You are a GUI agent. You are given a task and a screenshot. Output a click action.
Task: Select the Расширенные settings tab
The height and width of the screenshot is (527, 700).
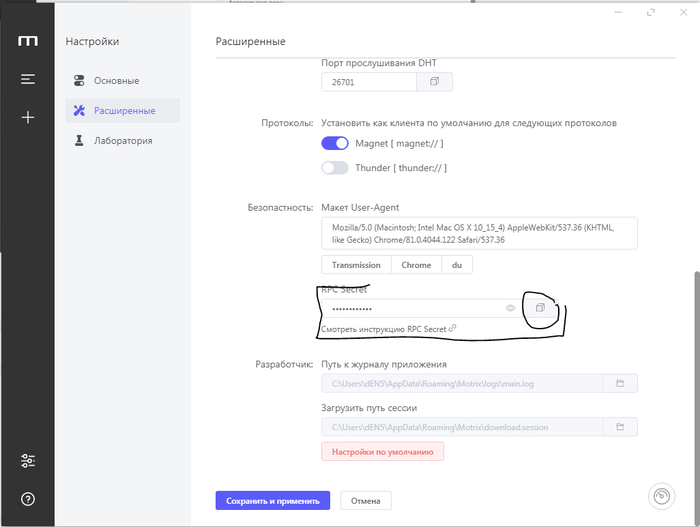123,110
